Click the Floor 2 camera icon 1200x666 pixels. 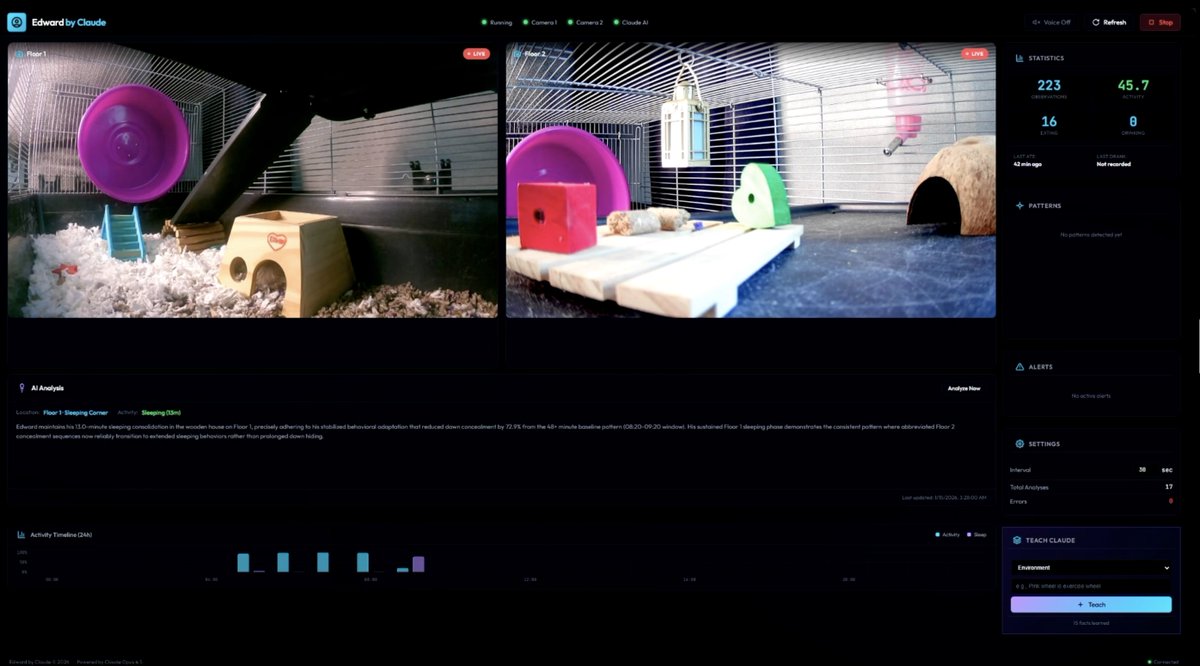[x=517, y=53]
